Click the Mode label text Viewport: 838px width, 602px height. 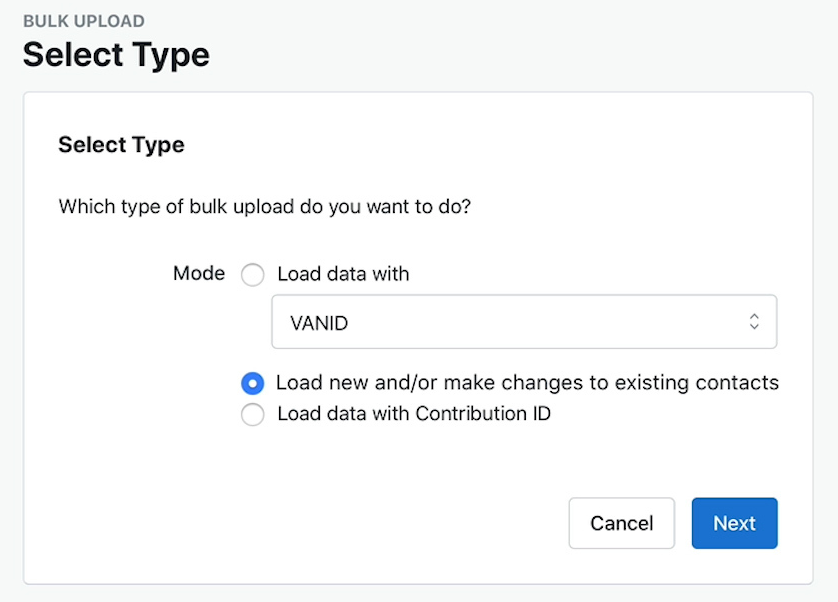[199, 274]
